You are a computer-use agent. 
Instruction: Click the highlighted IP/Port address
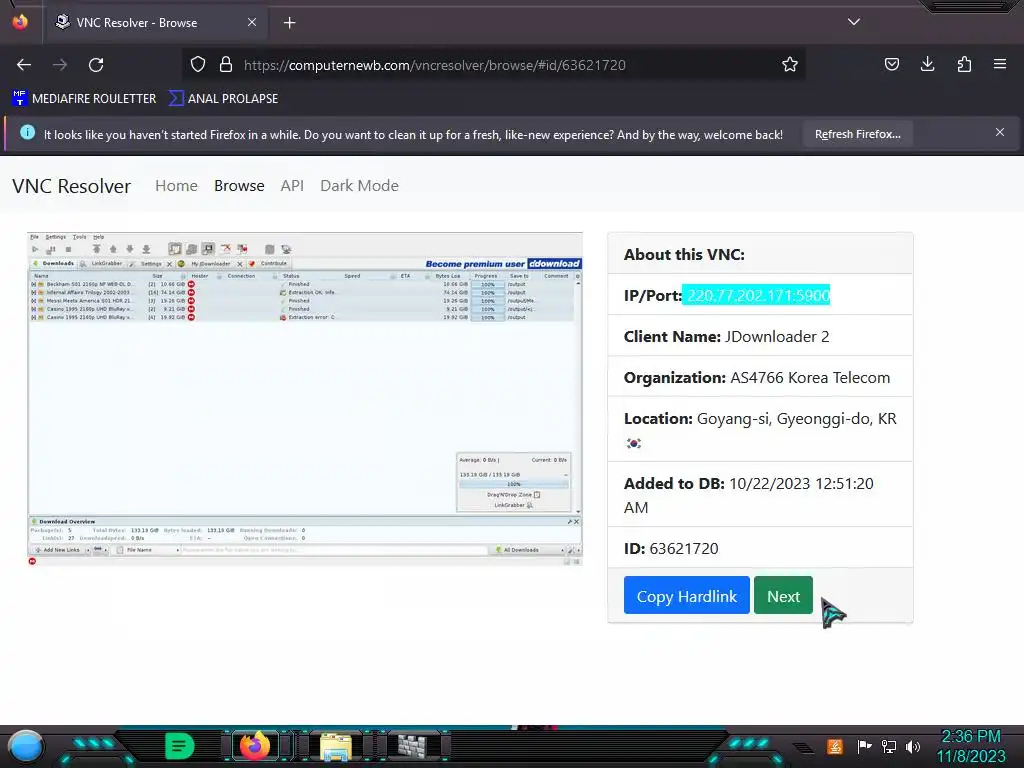[757, 295]
